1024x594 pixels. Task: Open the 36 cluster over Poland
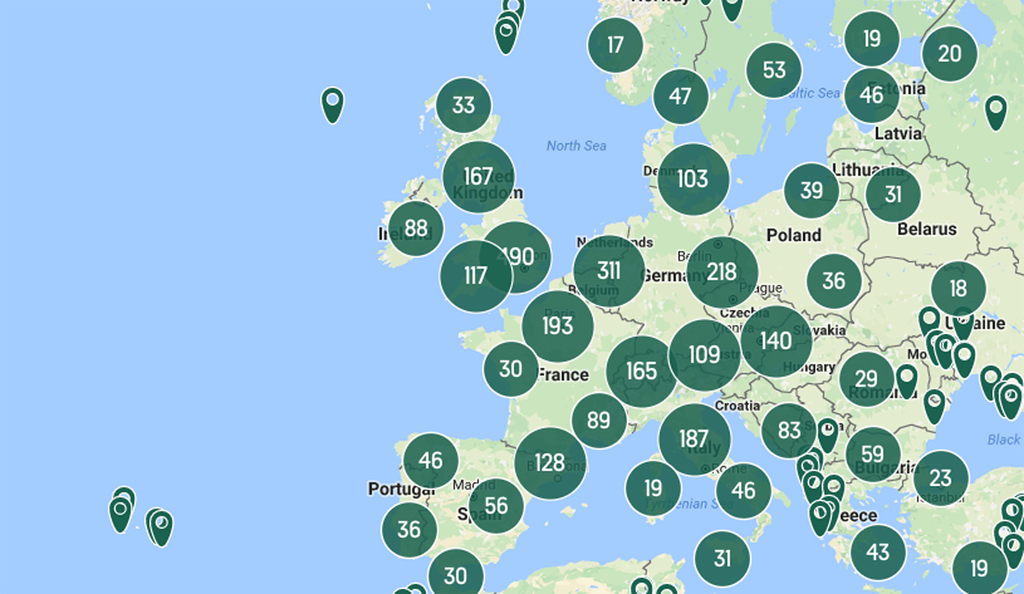pyautogui.click(x=835, y=279)
